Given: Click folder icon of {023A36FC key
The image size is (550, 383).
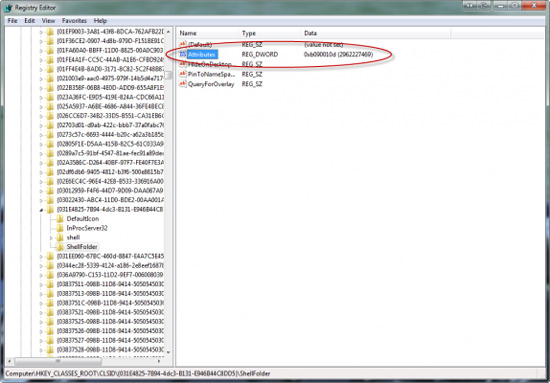Looking at the screenshot, I should (x=50, y=97).
